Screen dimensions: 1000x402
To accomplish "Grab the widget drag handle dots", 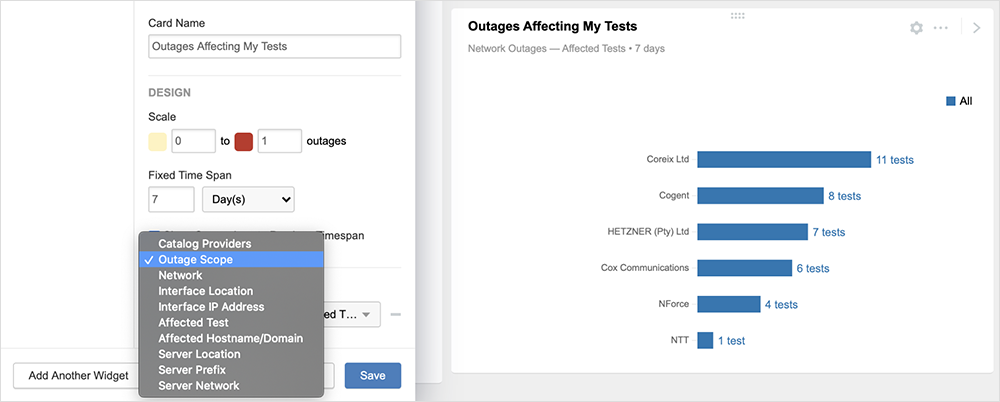I will click(738, 15).
